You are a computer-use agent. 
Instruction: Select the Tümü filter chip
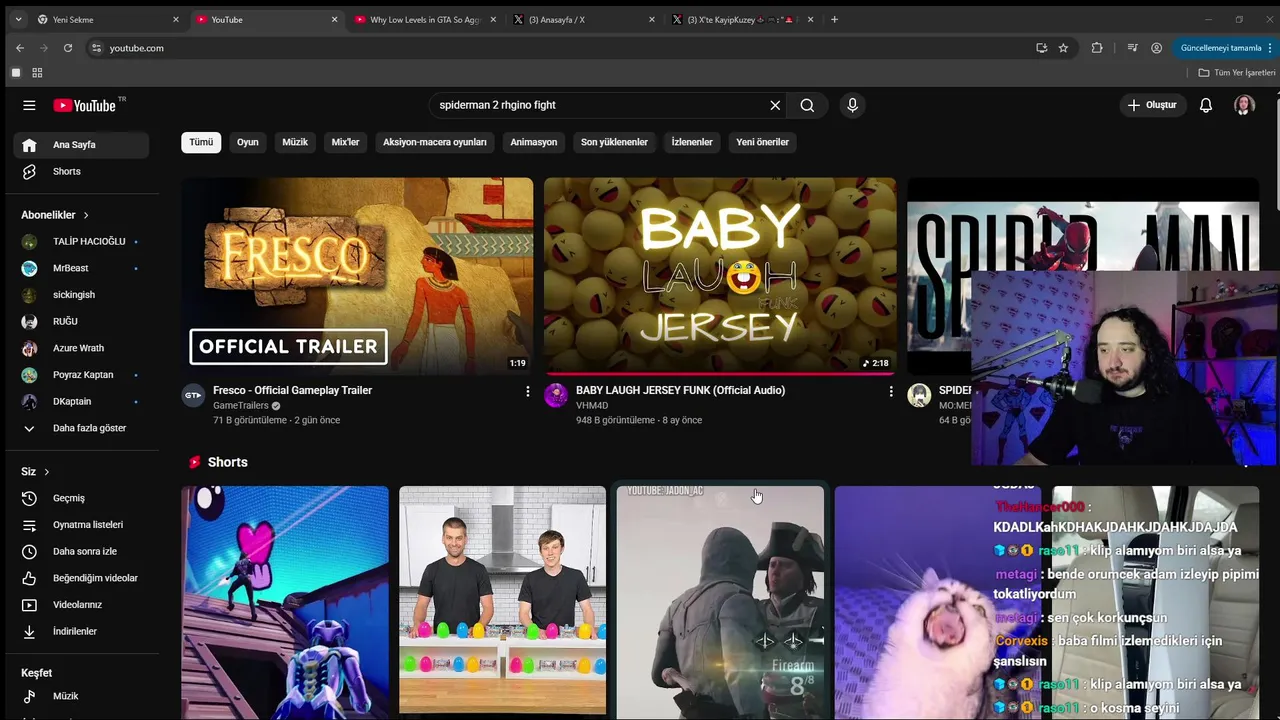pos(201,142)
